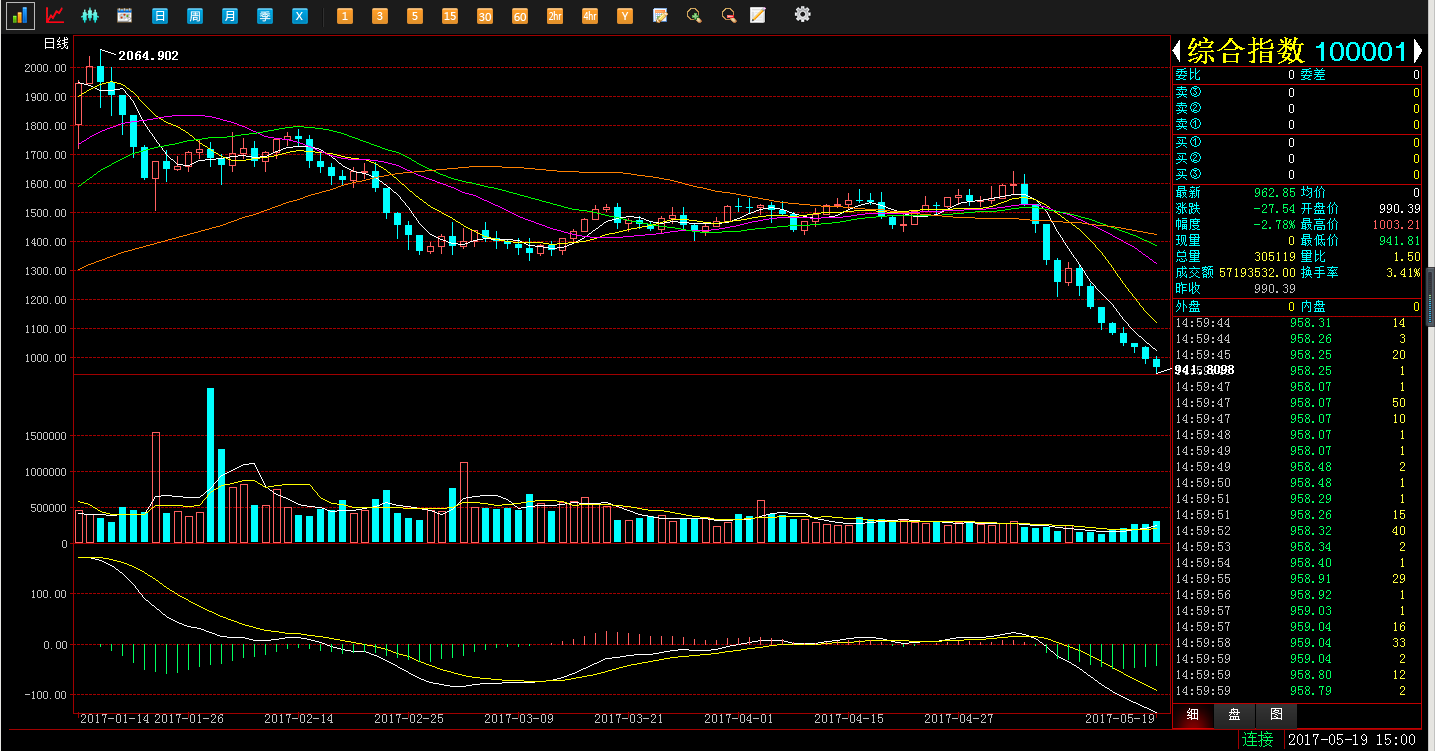The height and width of the screenshot is (751, 1435).
Task: Click the 委比 label
Action: 1188,75
